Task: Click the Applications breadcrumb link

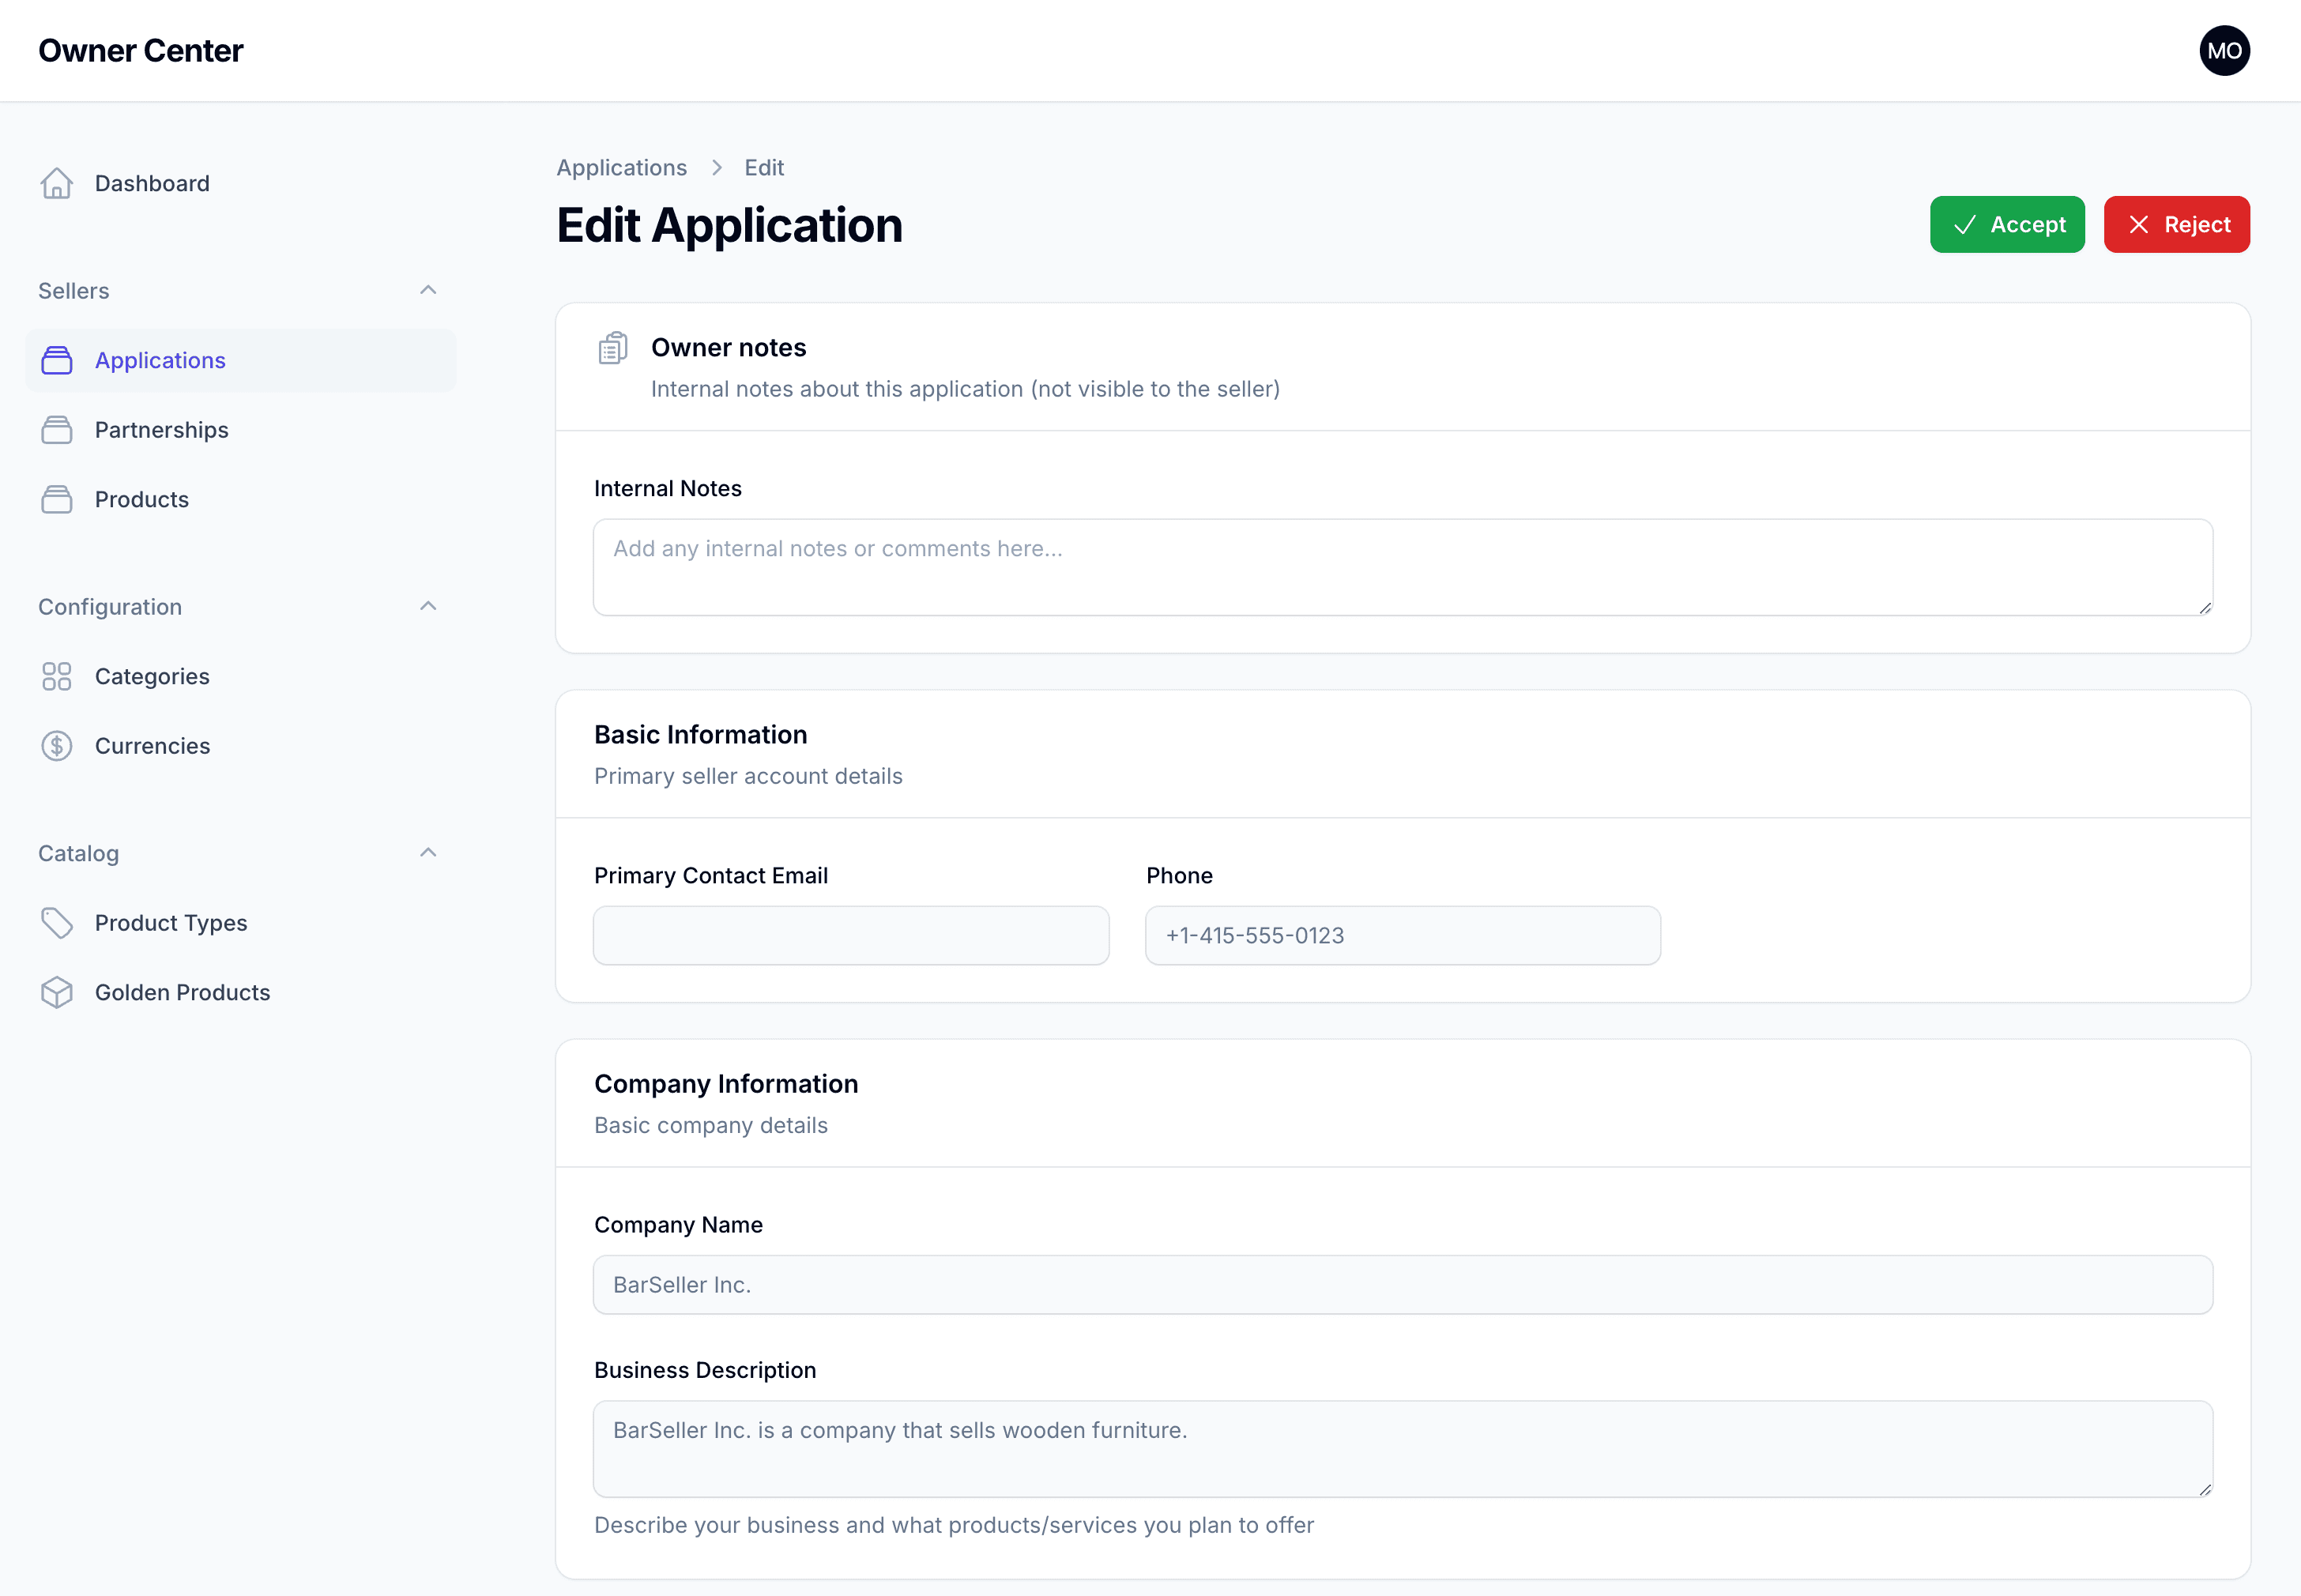Action: 622,168
